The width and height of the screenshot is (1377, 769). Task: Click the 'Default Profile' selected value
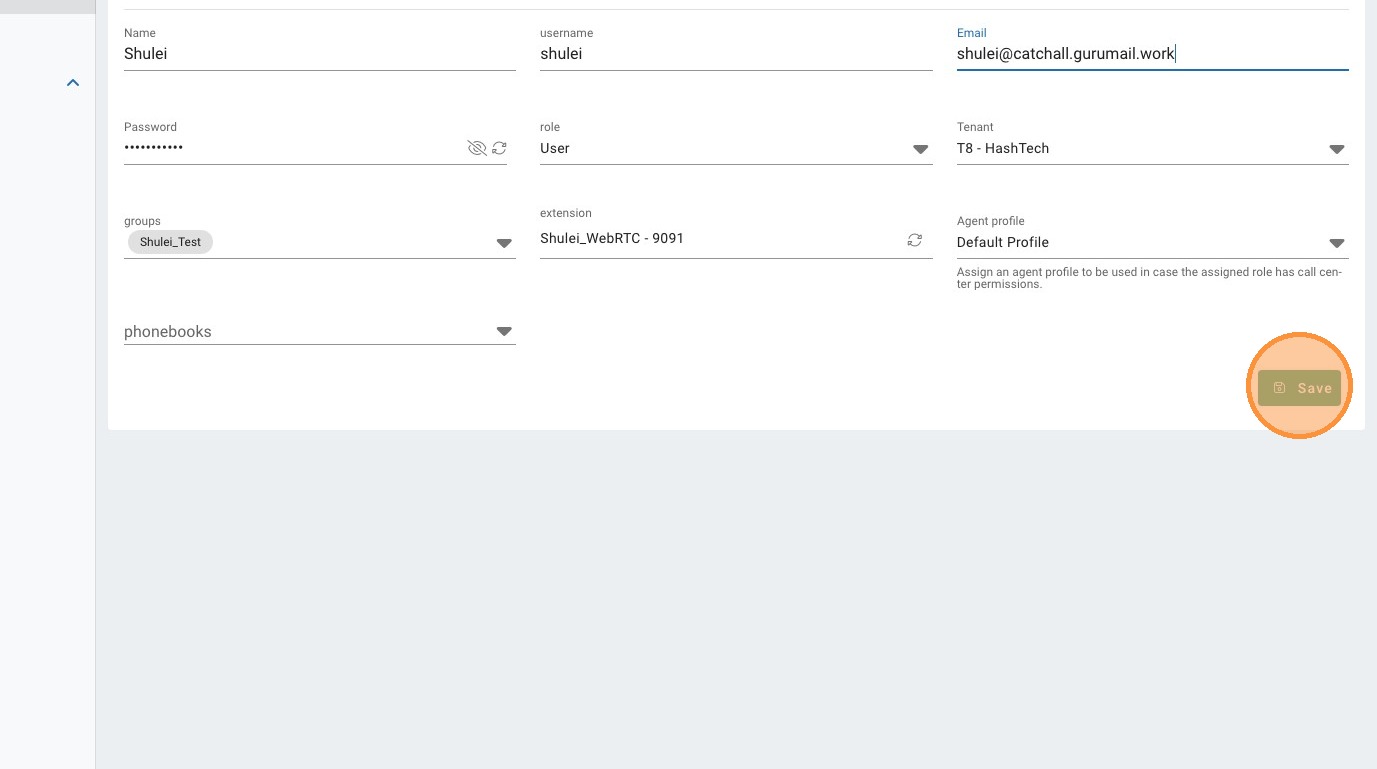click(x=1002, y=242)
